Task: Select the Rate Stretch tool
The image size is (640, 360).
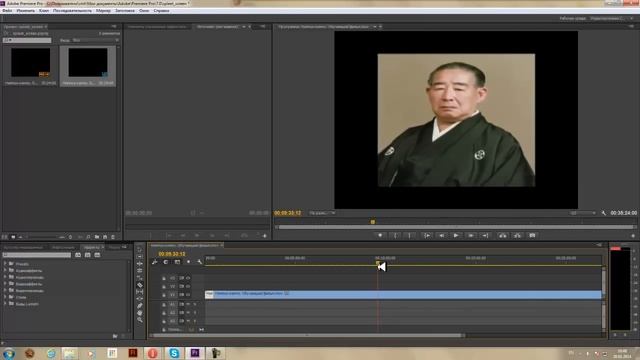Action: click(140, 278)
